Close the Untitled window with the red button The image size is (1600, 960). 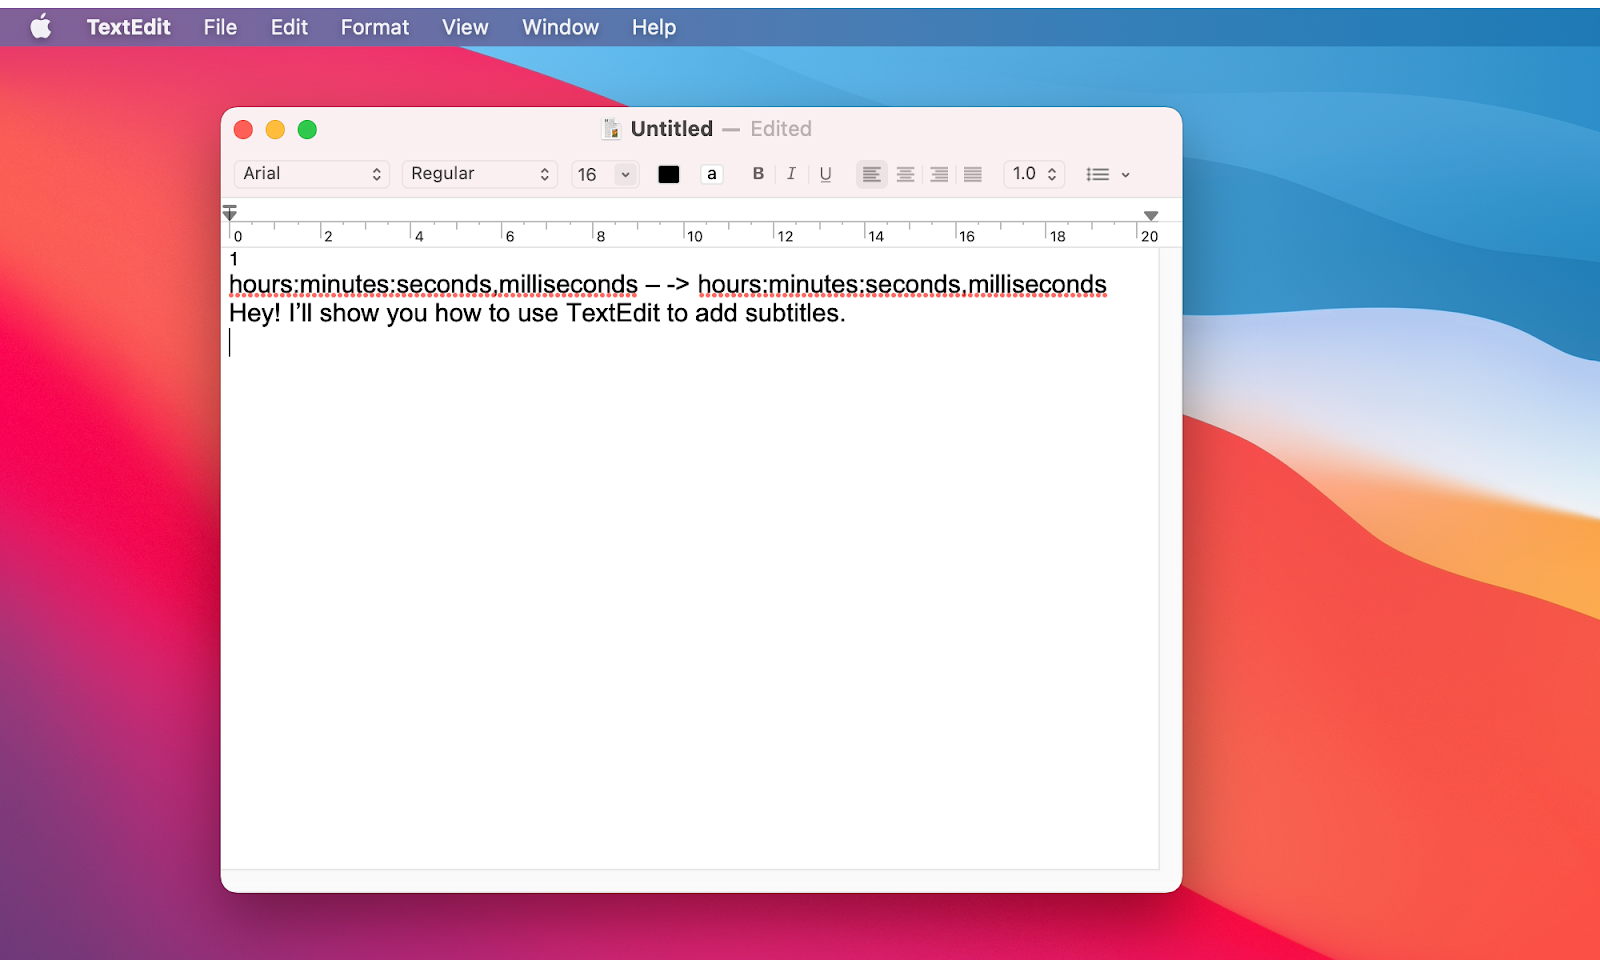click(x=243, y=129)
